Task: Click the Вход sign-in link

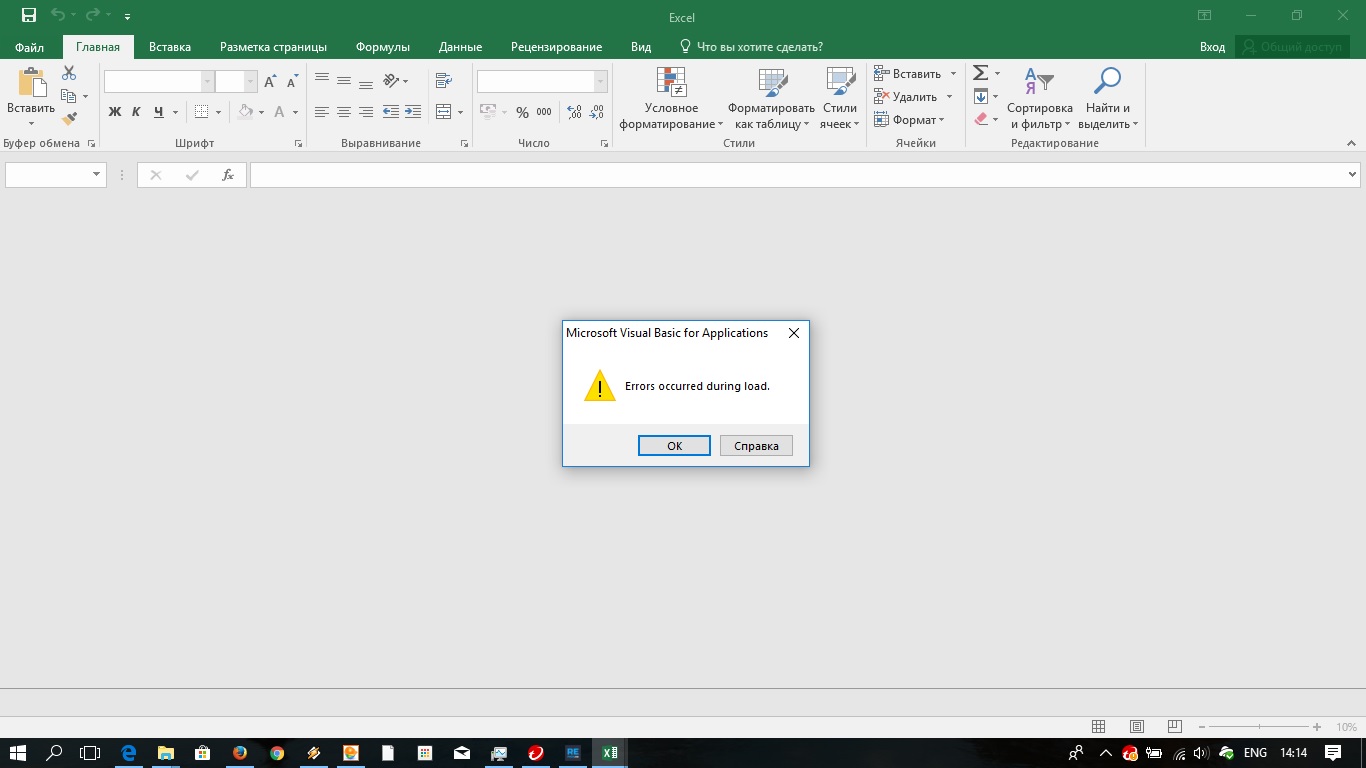Action: click(x=1212, y=47)
